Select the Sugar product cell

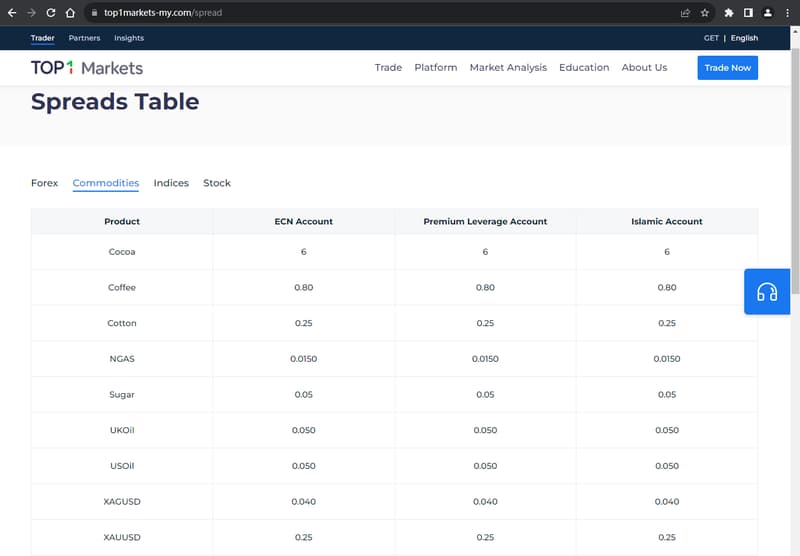tap(122, 394)
